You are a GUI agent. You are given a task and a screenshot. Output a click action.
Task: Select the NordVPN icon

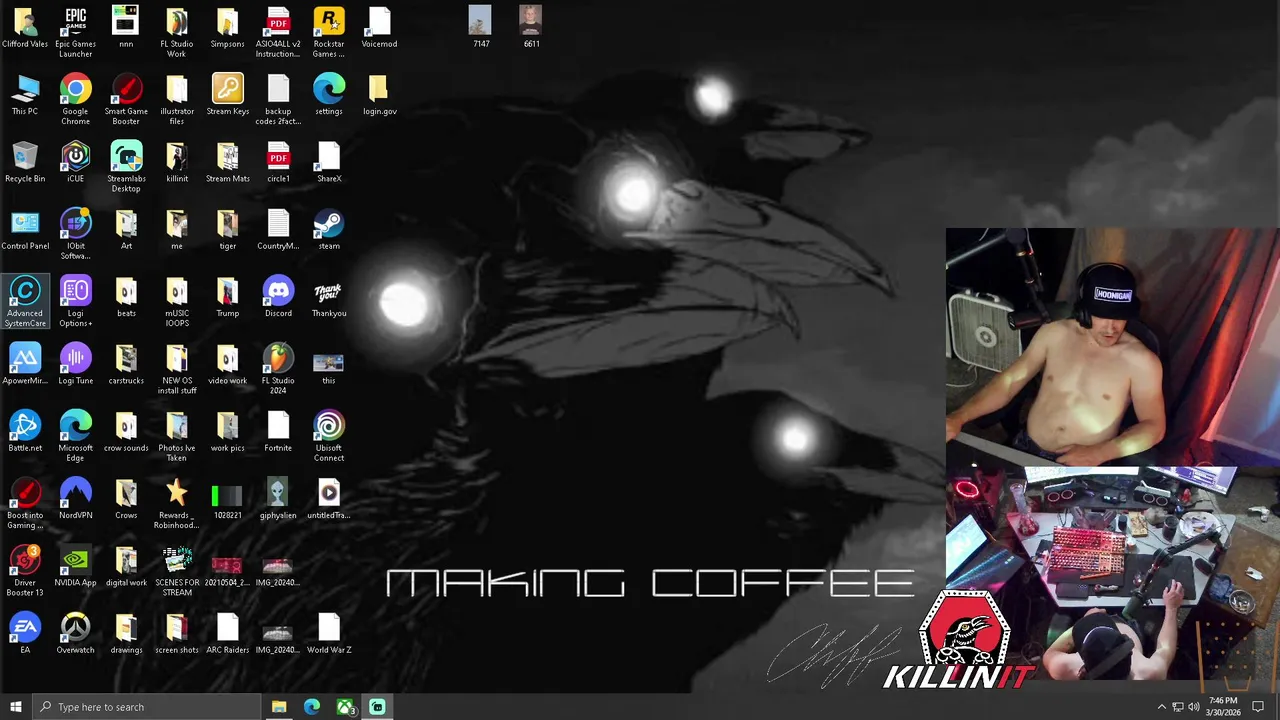(x=75, y=497)
